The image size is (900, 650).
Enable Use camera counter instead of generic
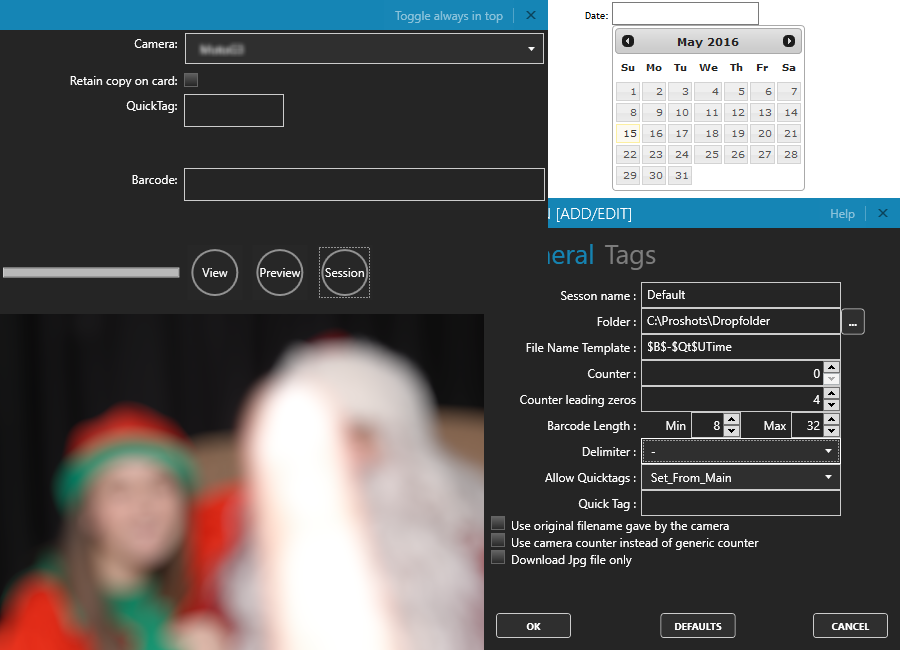click(498, 541)
